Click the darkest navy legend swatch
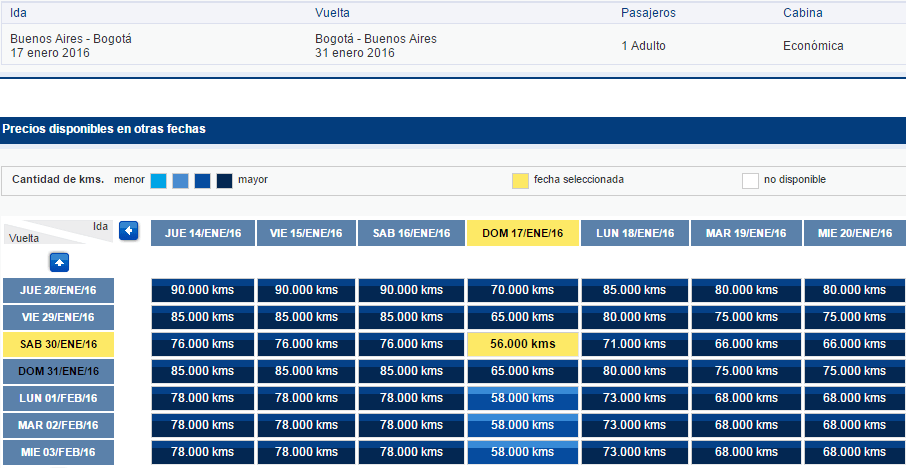This screenshot has width=906, height=468. (x=224, y=181)
